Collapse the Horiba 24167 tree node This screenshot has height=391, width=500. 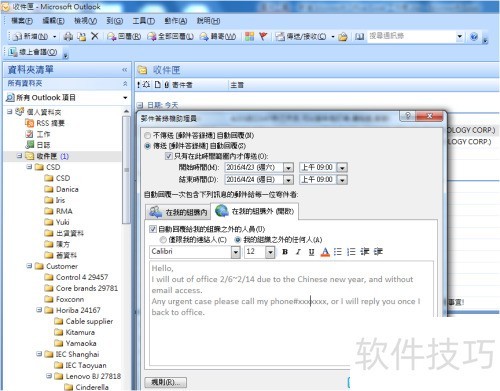[x=39, y=310]
